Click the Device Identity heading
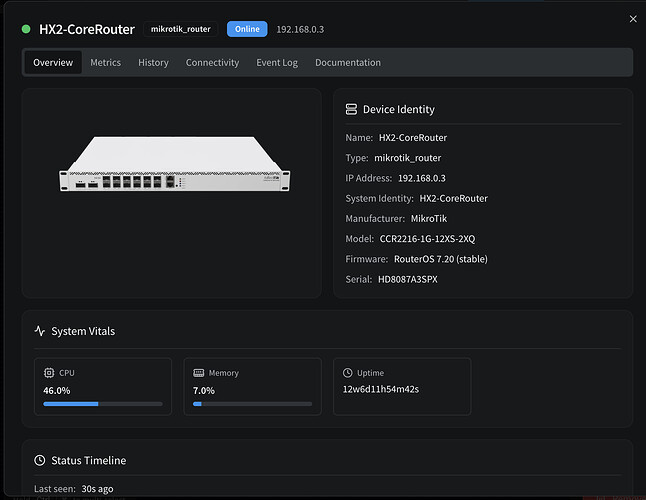Screen dimensions: 646x500 (399, 109)
